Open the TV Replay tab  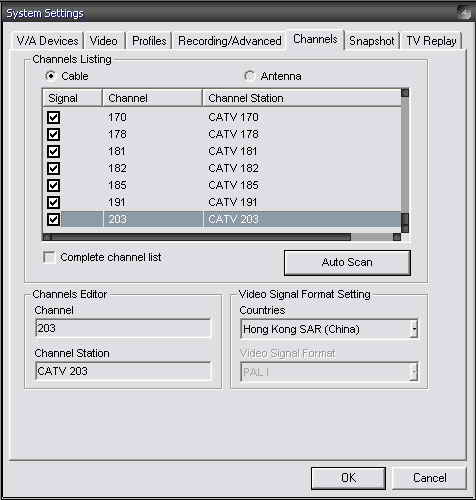click(431, 41)
